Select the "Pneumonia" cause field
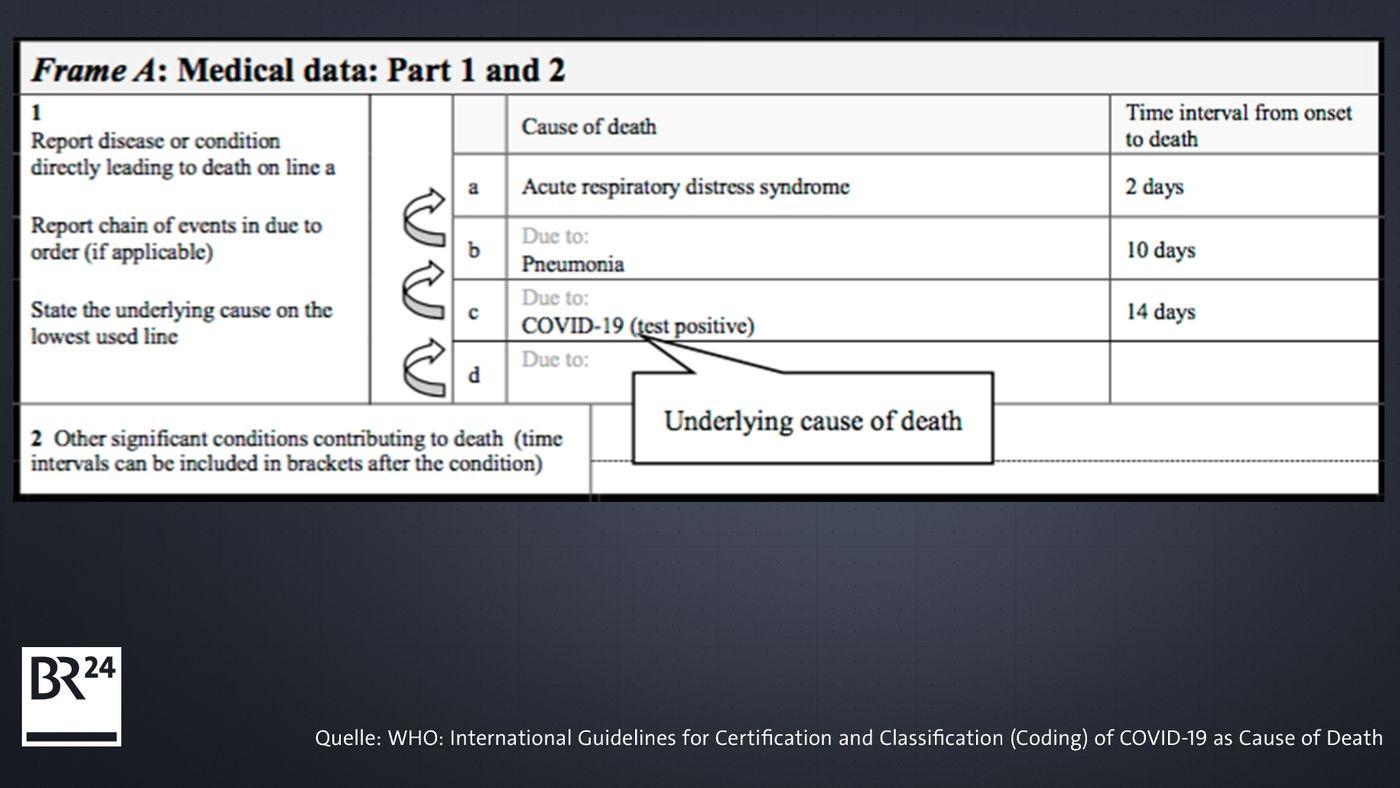This screenshot has width=1400, height=788. (572, 264)
